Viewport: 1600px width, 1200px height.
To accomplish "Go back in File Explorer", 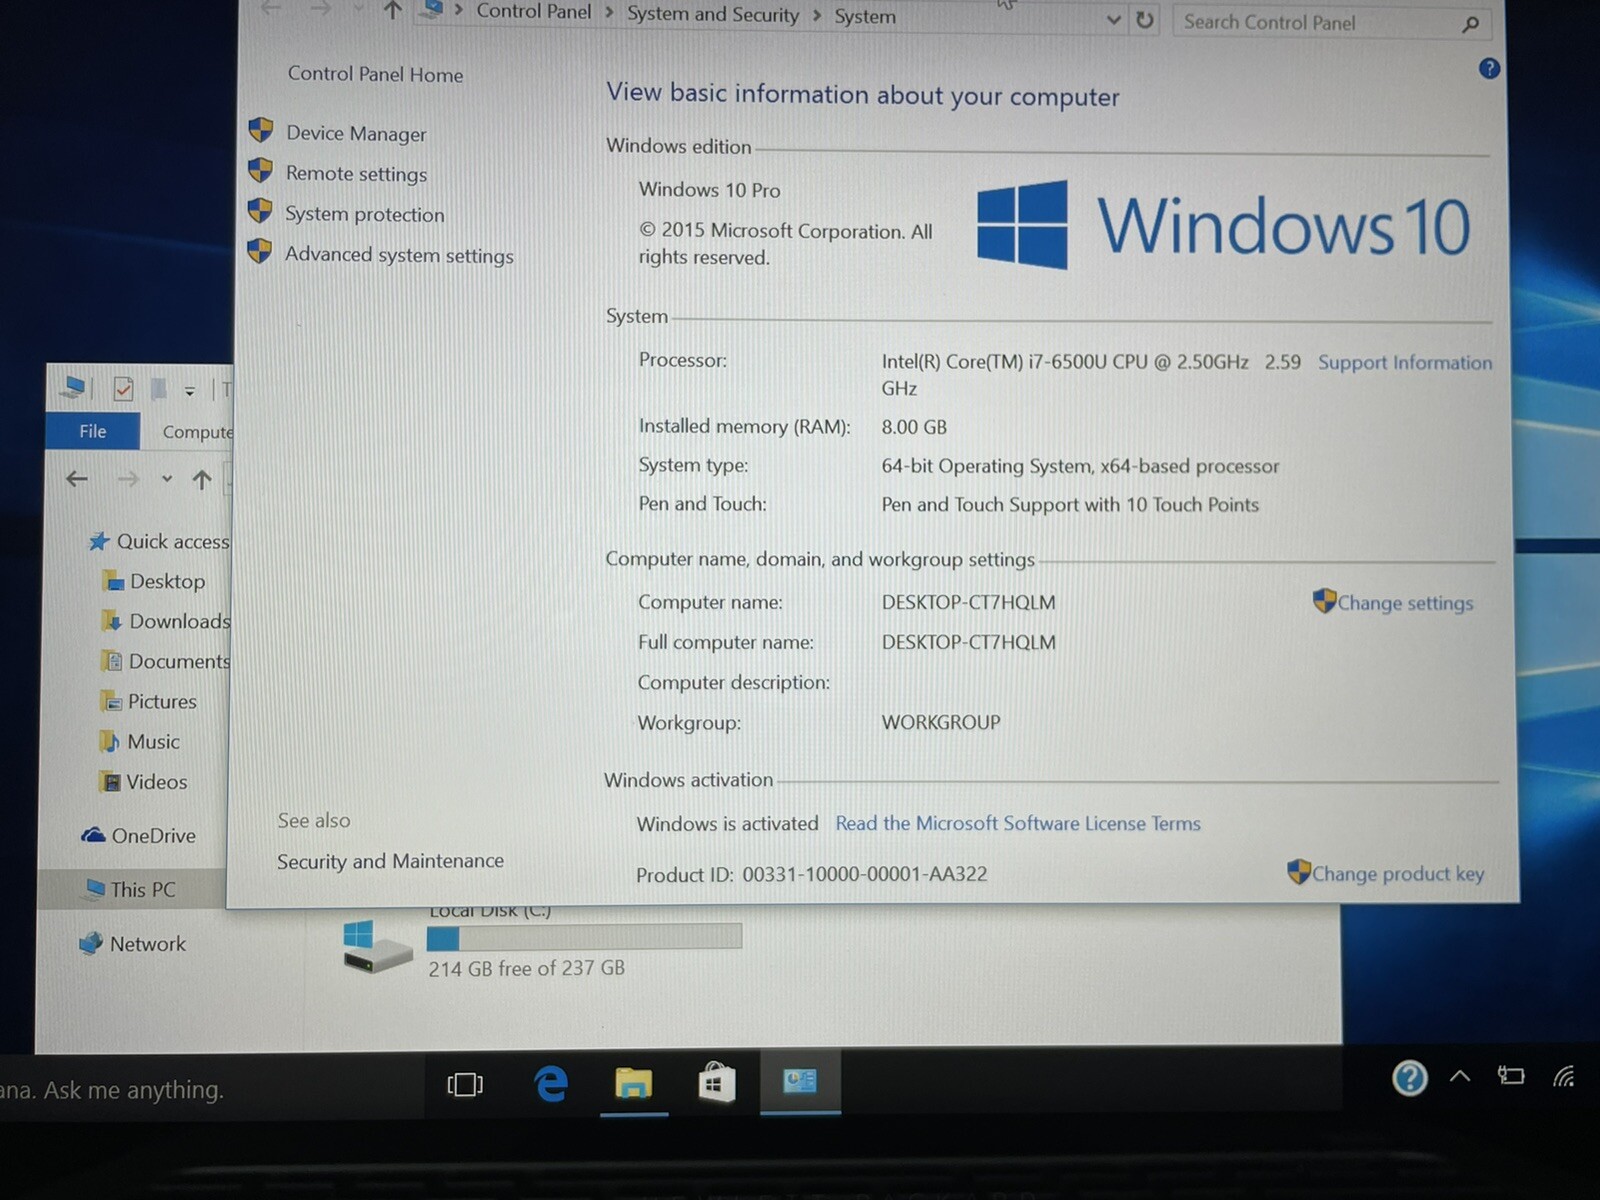I will 77,479.
